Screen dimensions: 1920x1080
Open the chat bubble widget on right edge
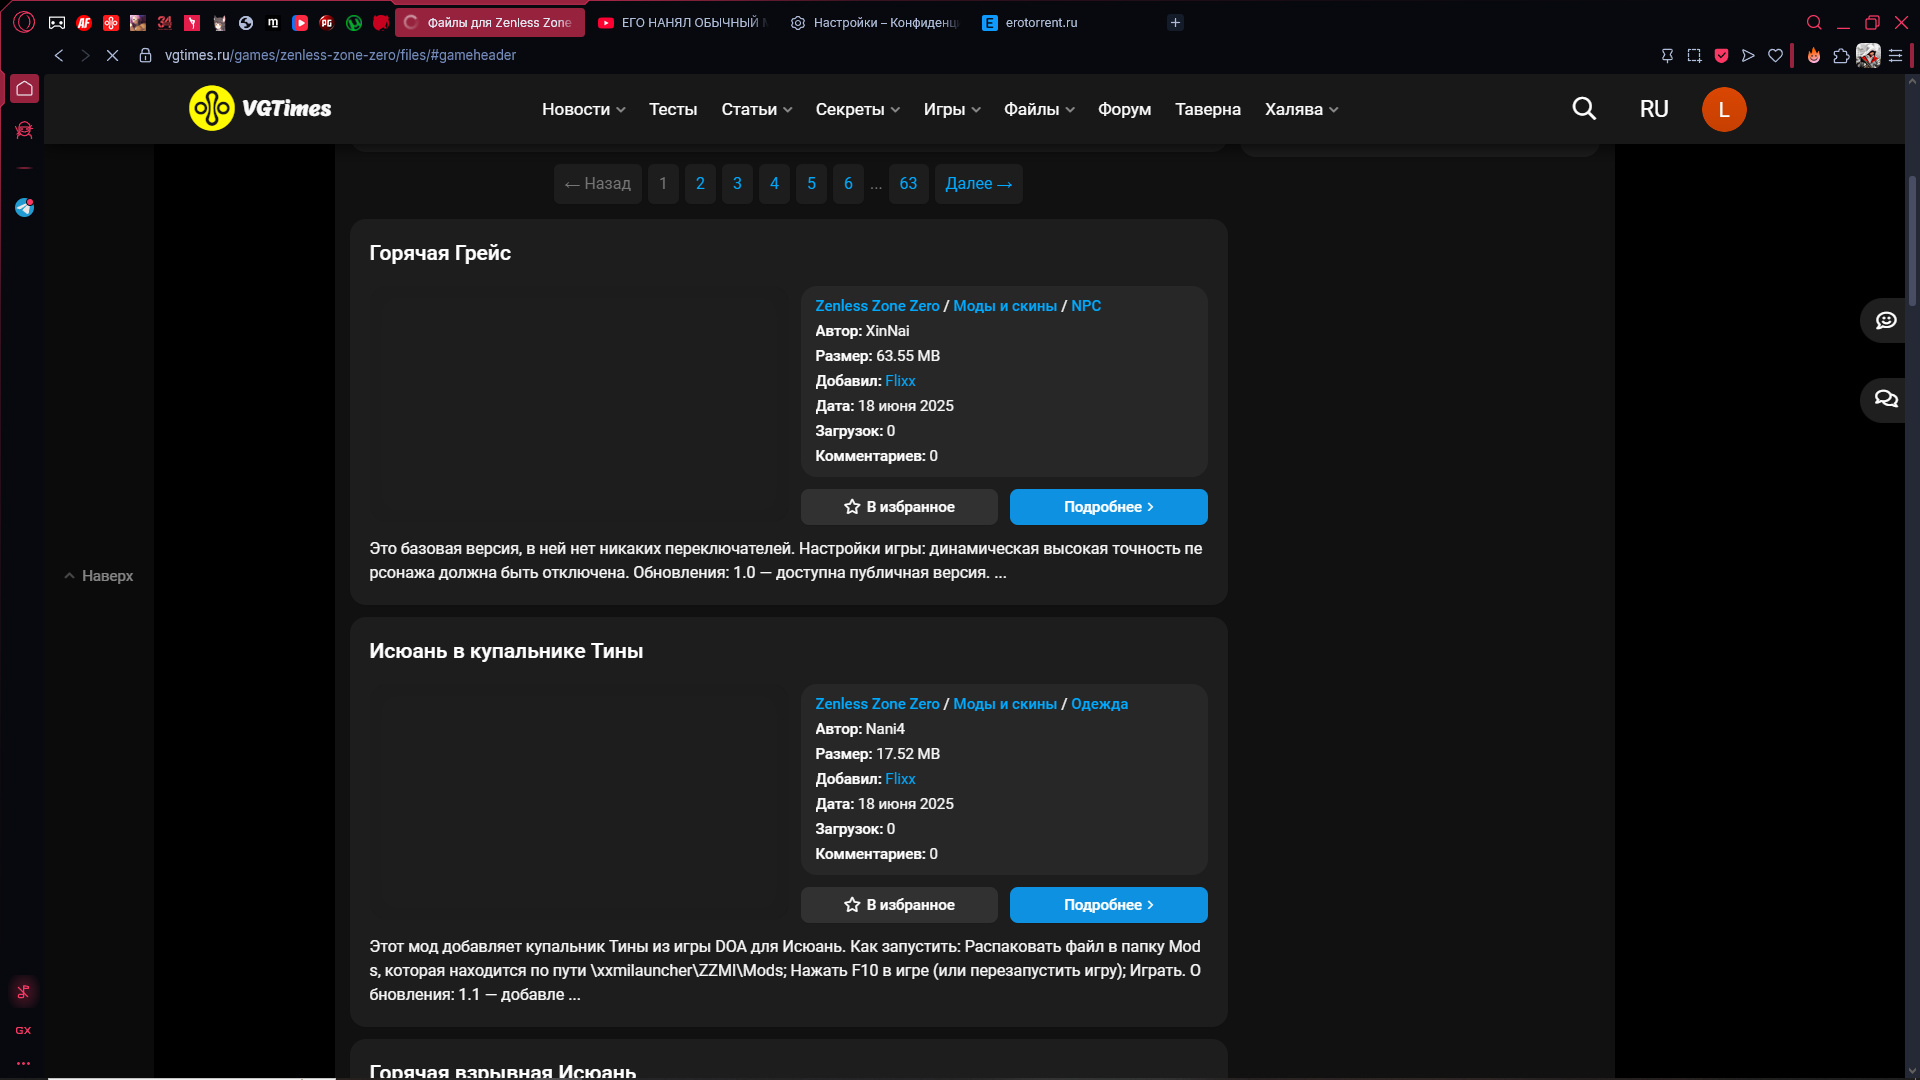click(x=1886, y=320)
